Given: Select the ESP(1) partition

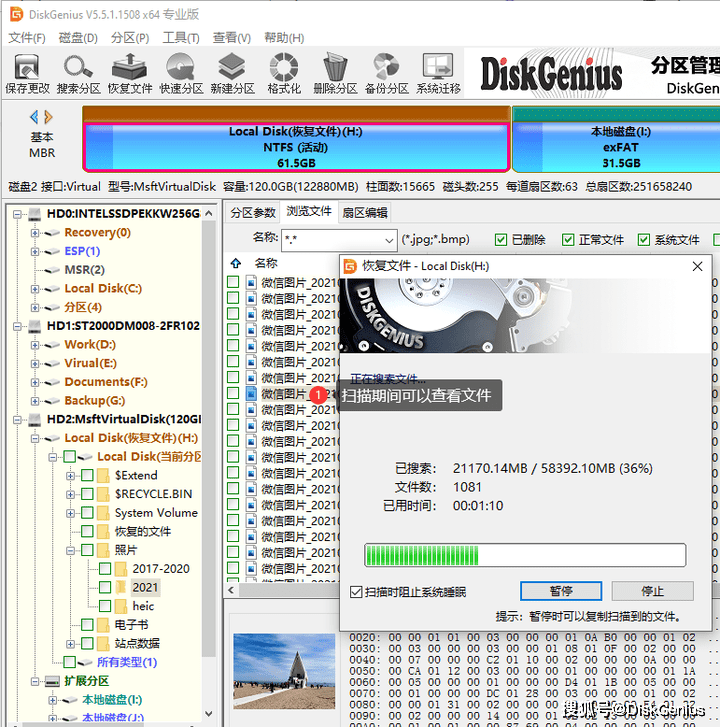Looking at the screenshot, I should [x=83, y=251].
